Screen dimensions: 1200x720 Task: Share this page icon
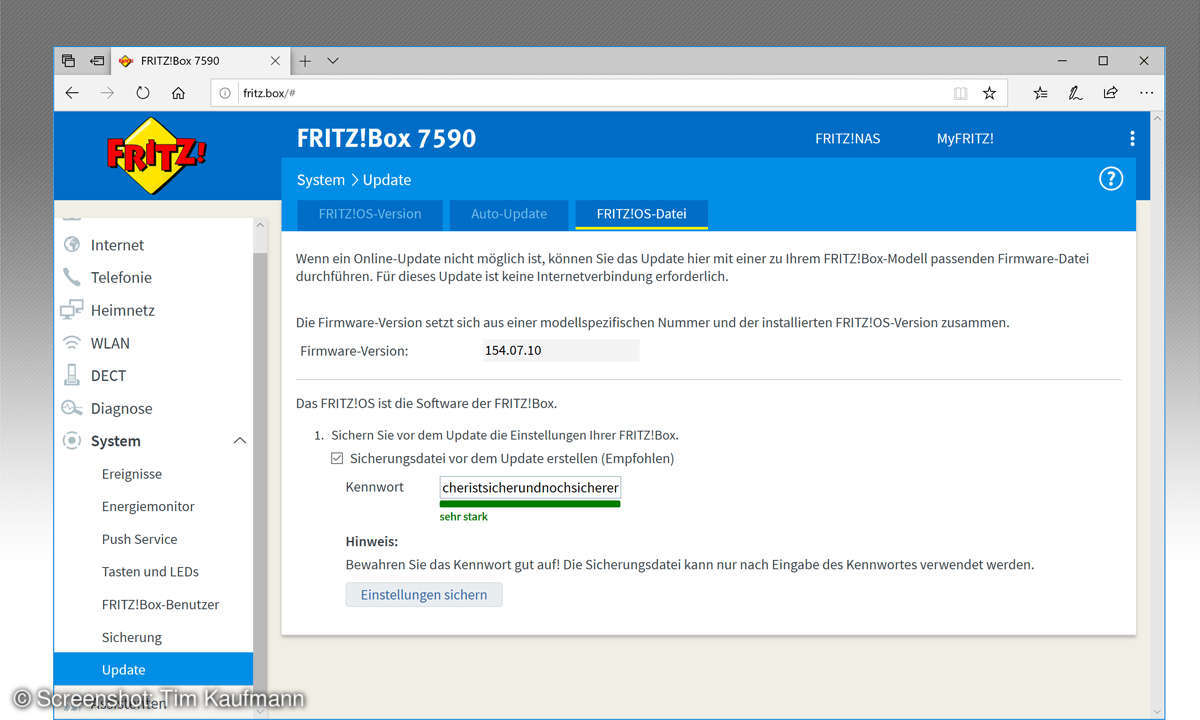[1110, 93]
